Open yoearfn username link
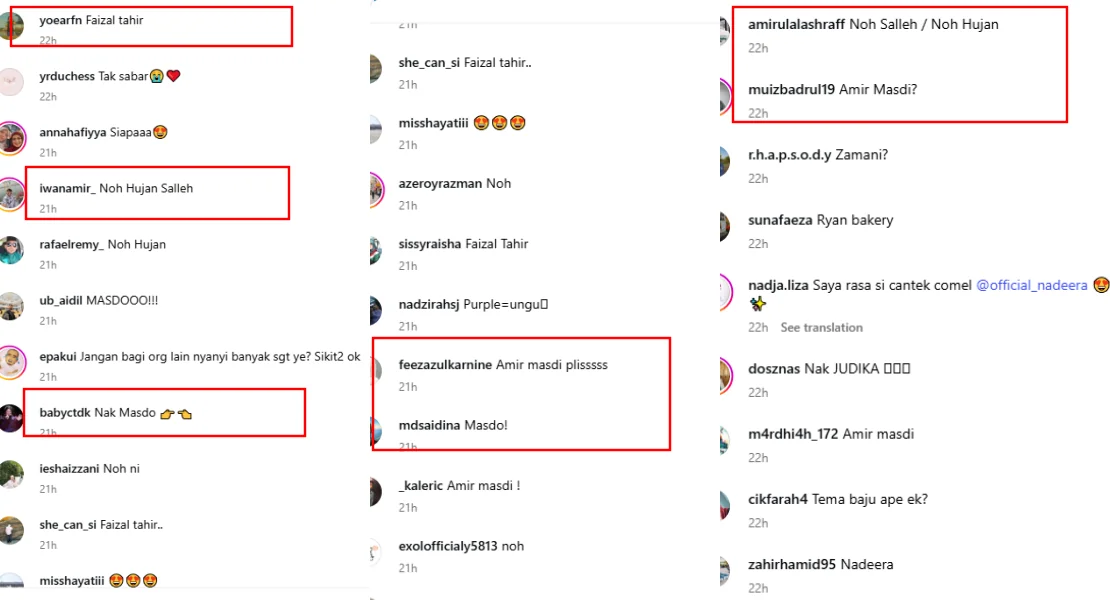This screenshot has height=600, width=1110. click(x=60, y=20)
